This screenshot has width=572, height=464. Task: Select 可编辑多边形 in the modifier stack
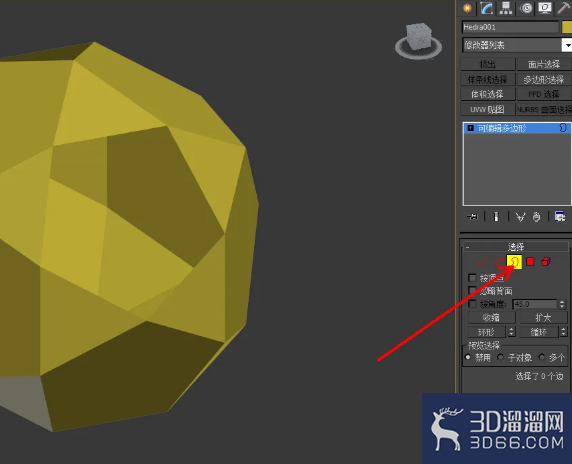pyautogui.click(x=517, y=128)
